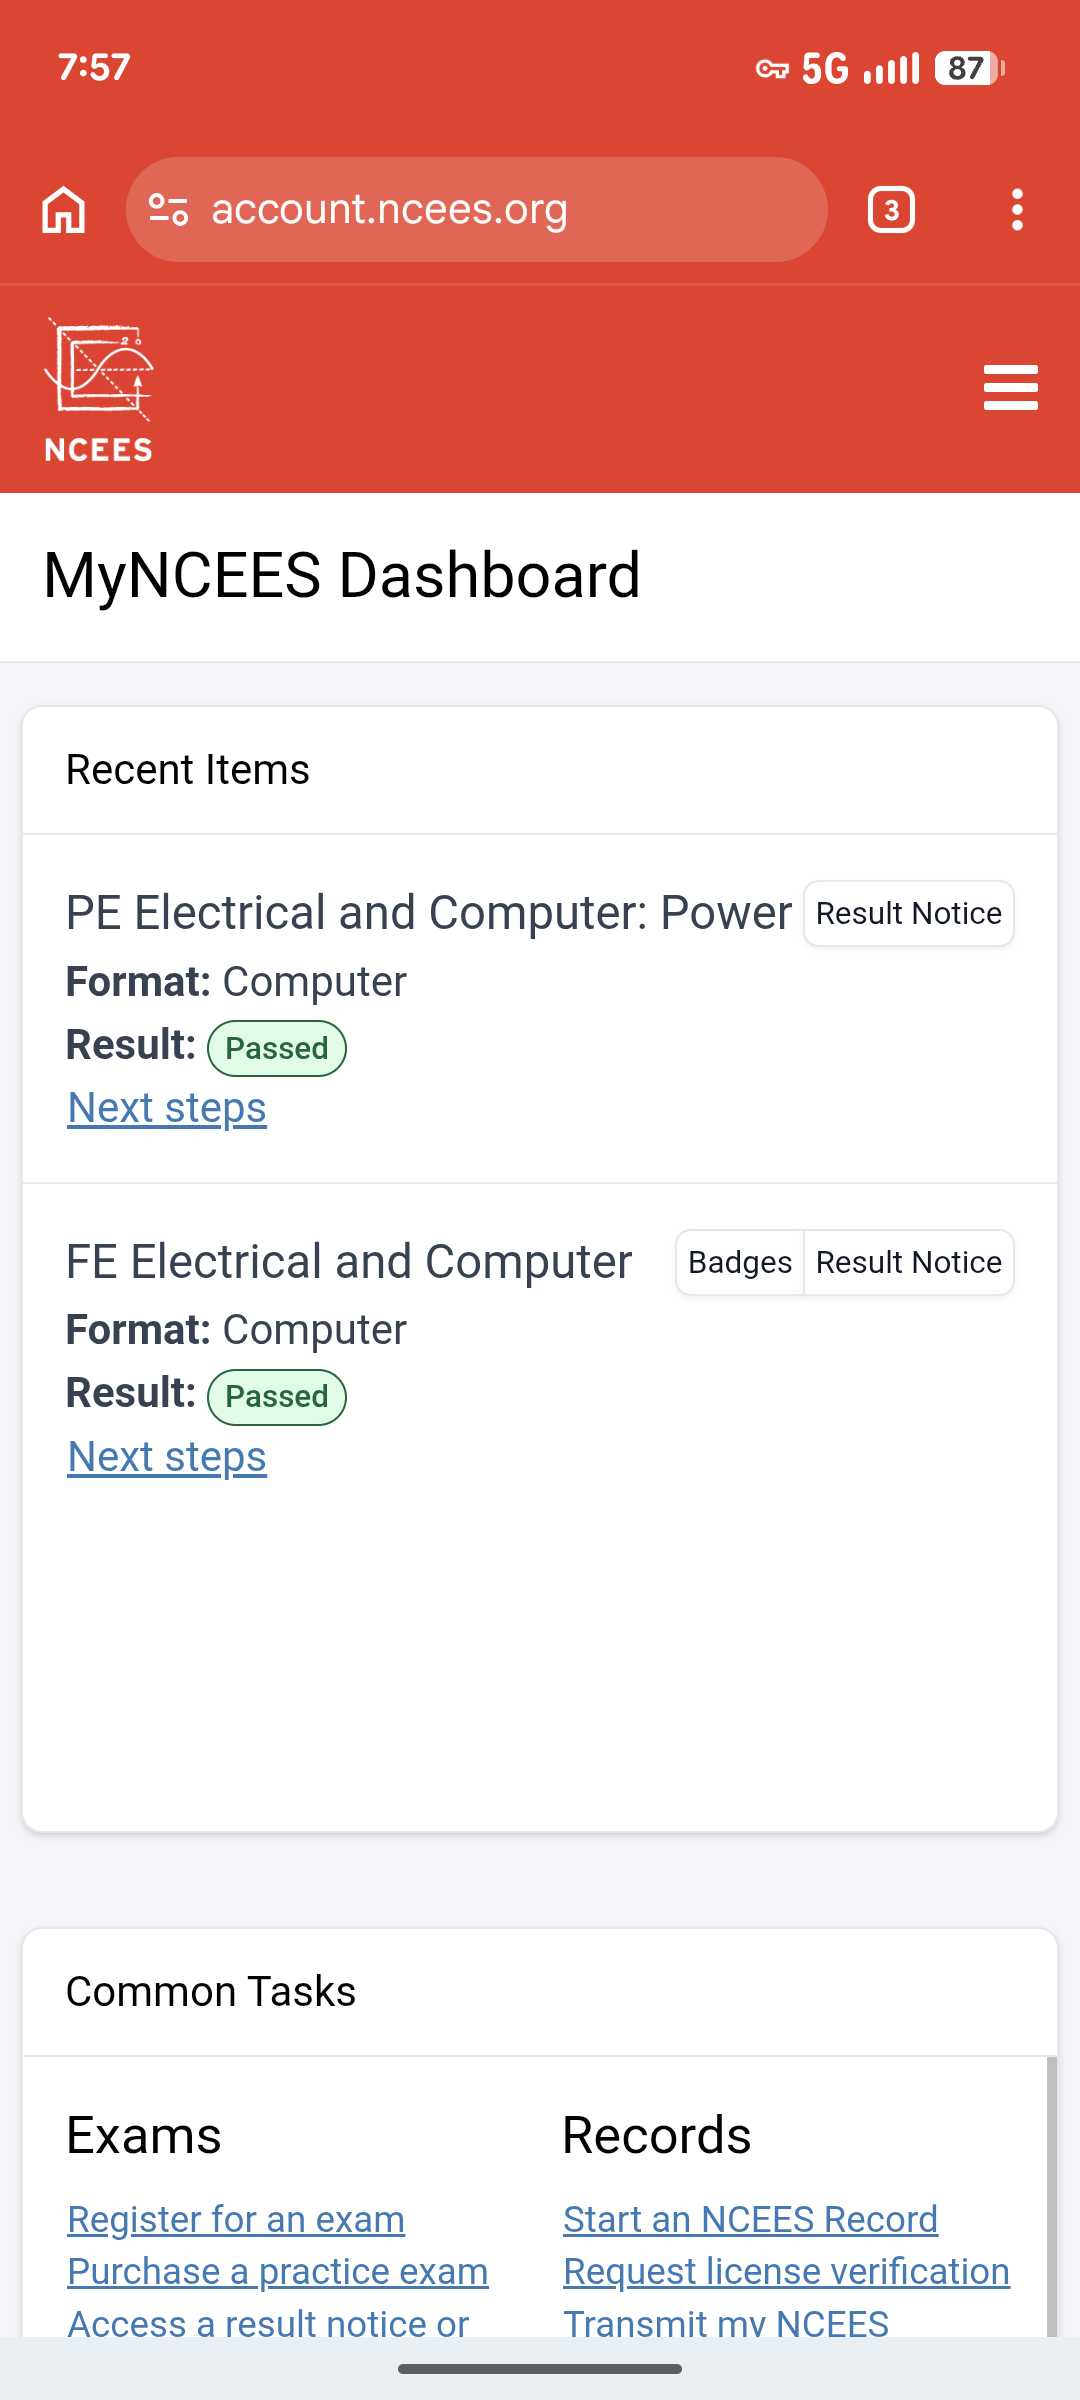1080x2400 pixels.
Task: Open the hamburger navigation menu
Action: (x=1010, y=388)
